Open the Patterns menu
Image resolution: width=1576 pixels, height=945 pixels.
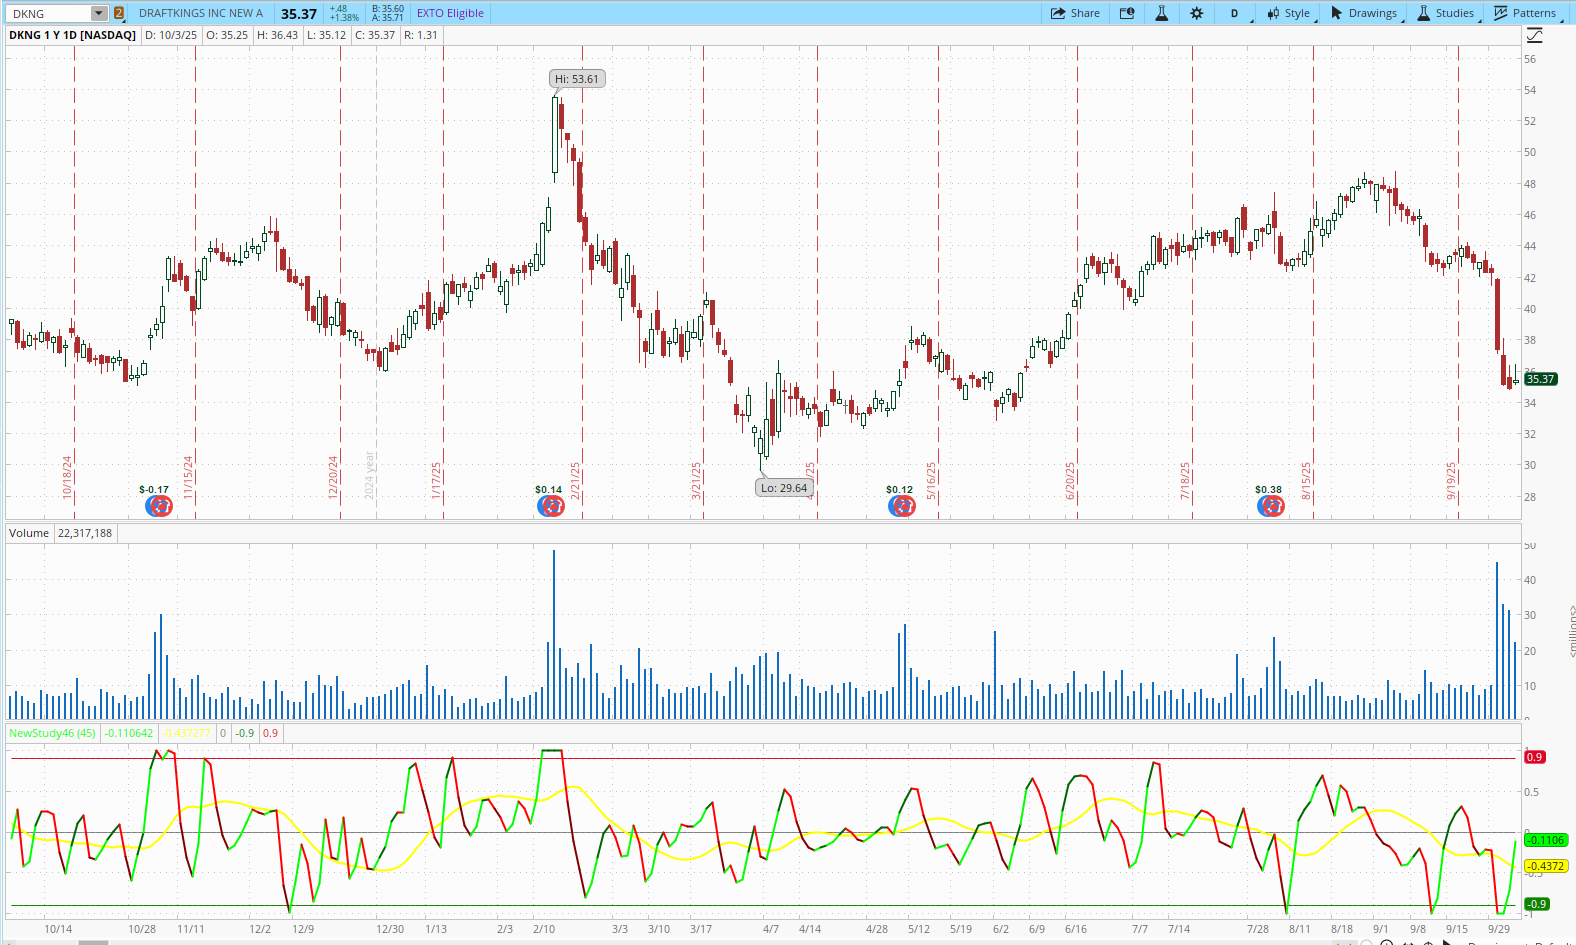1525,13
